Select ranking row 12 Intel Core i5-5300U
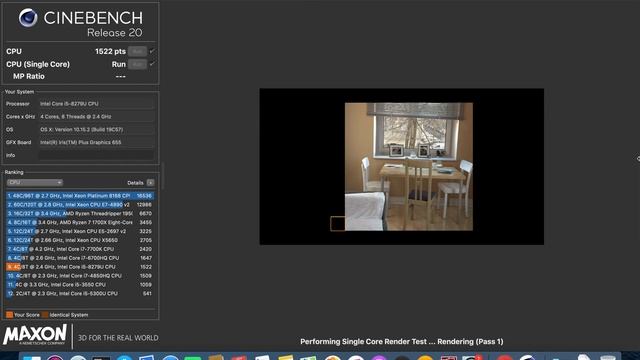The height and width of the screenshot is (360, 640). coord(80,293)
